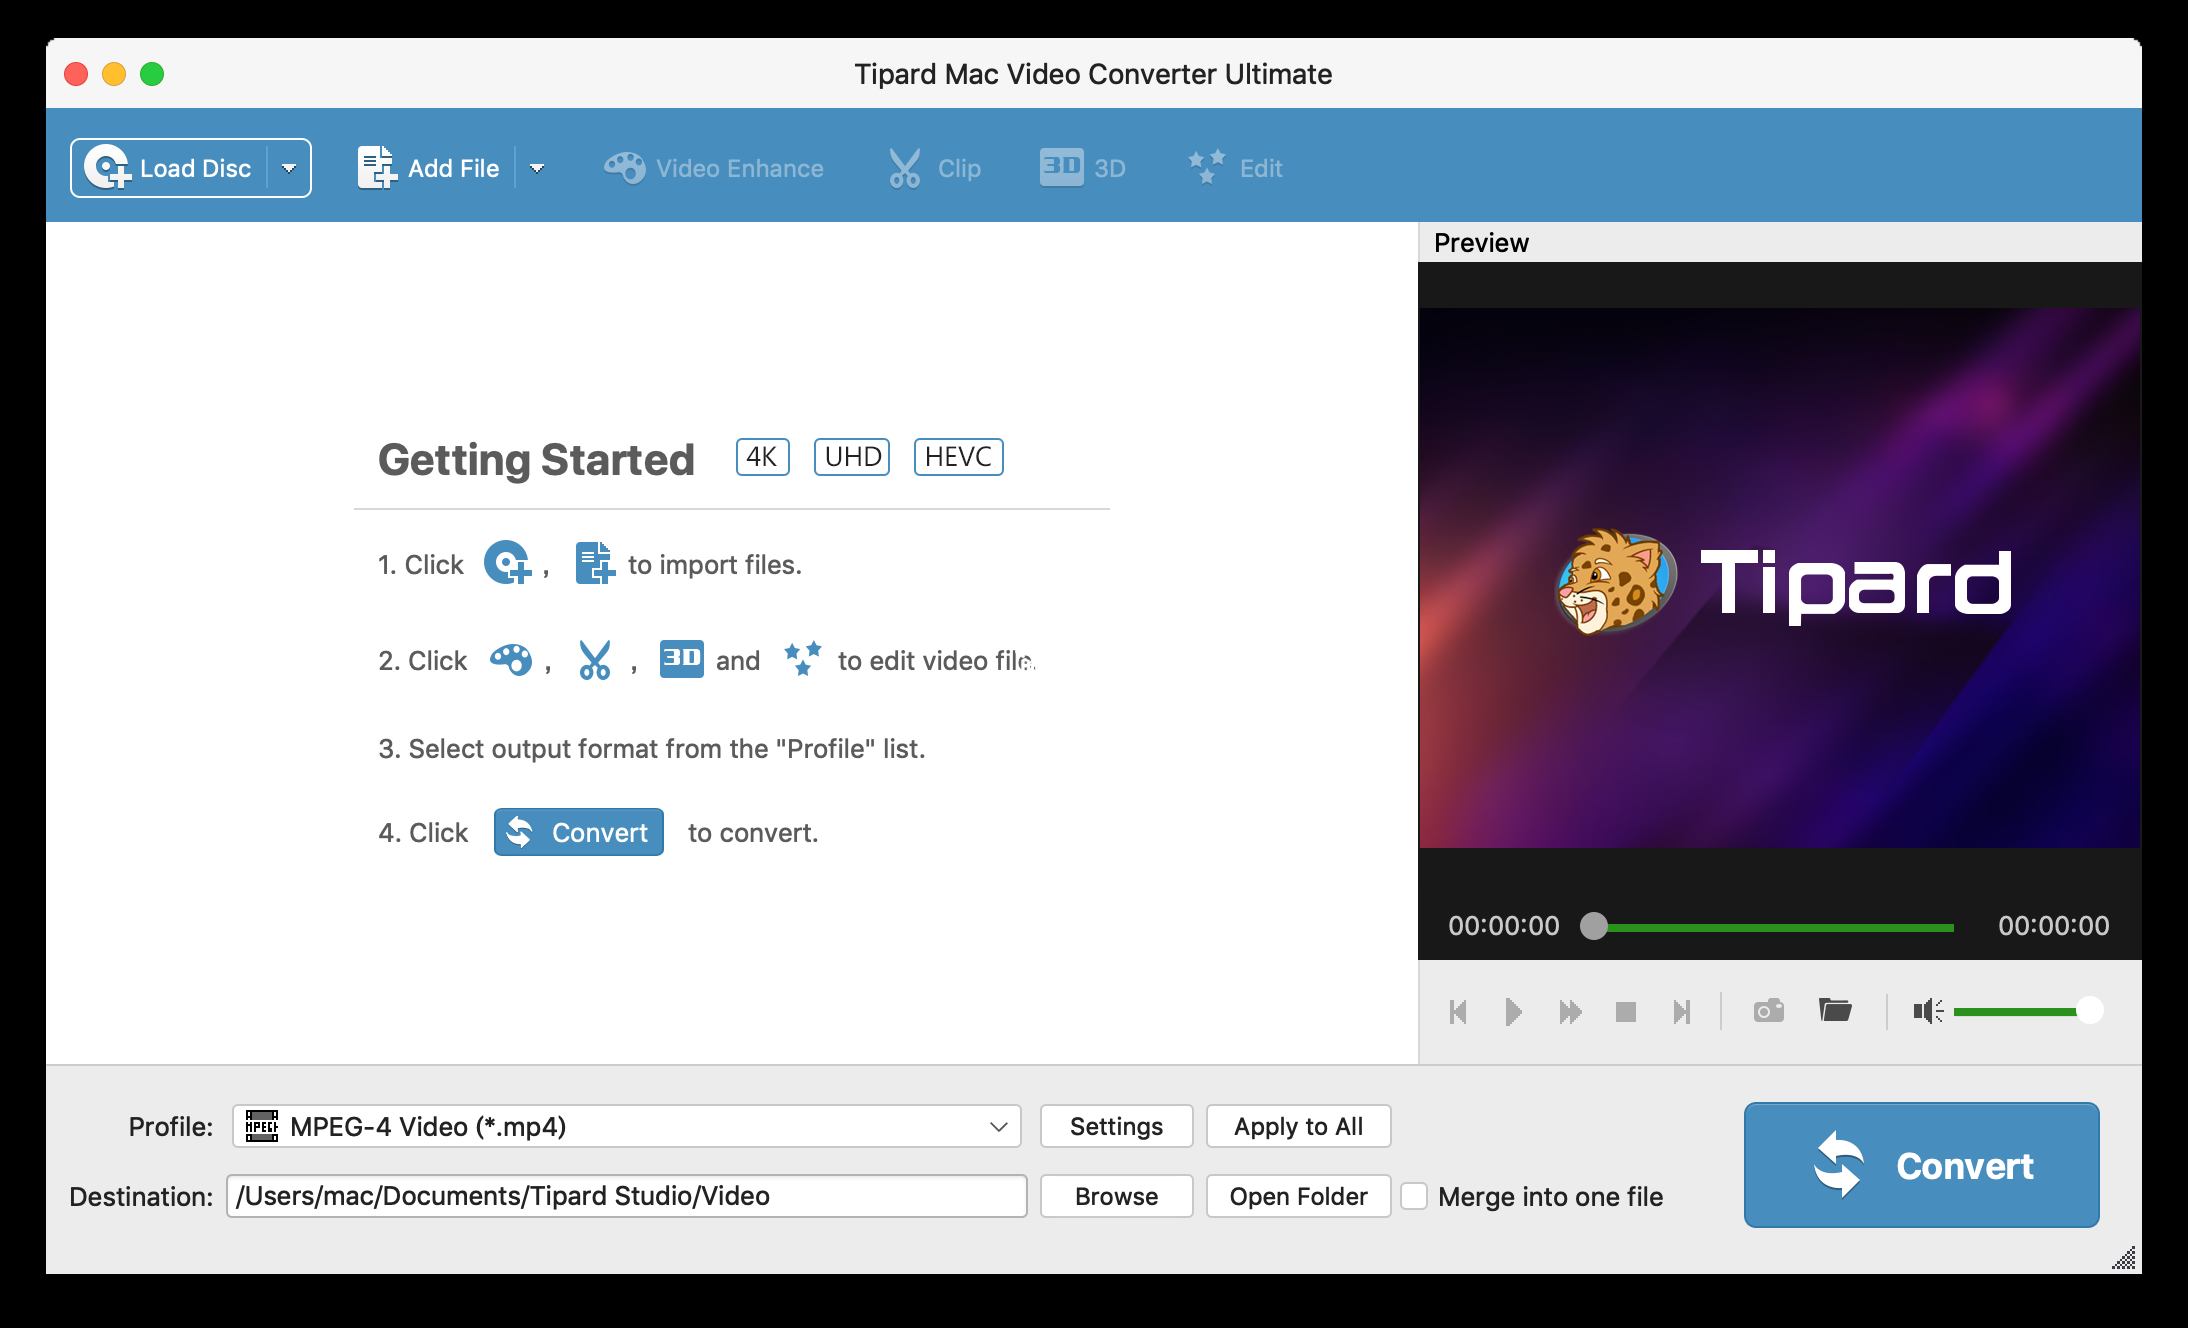Image resolution: width=2188 pixels, height=1328 pixels.
Task: Open the snapshot folder icon
Action: tap(1835, 1010)
